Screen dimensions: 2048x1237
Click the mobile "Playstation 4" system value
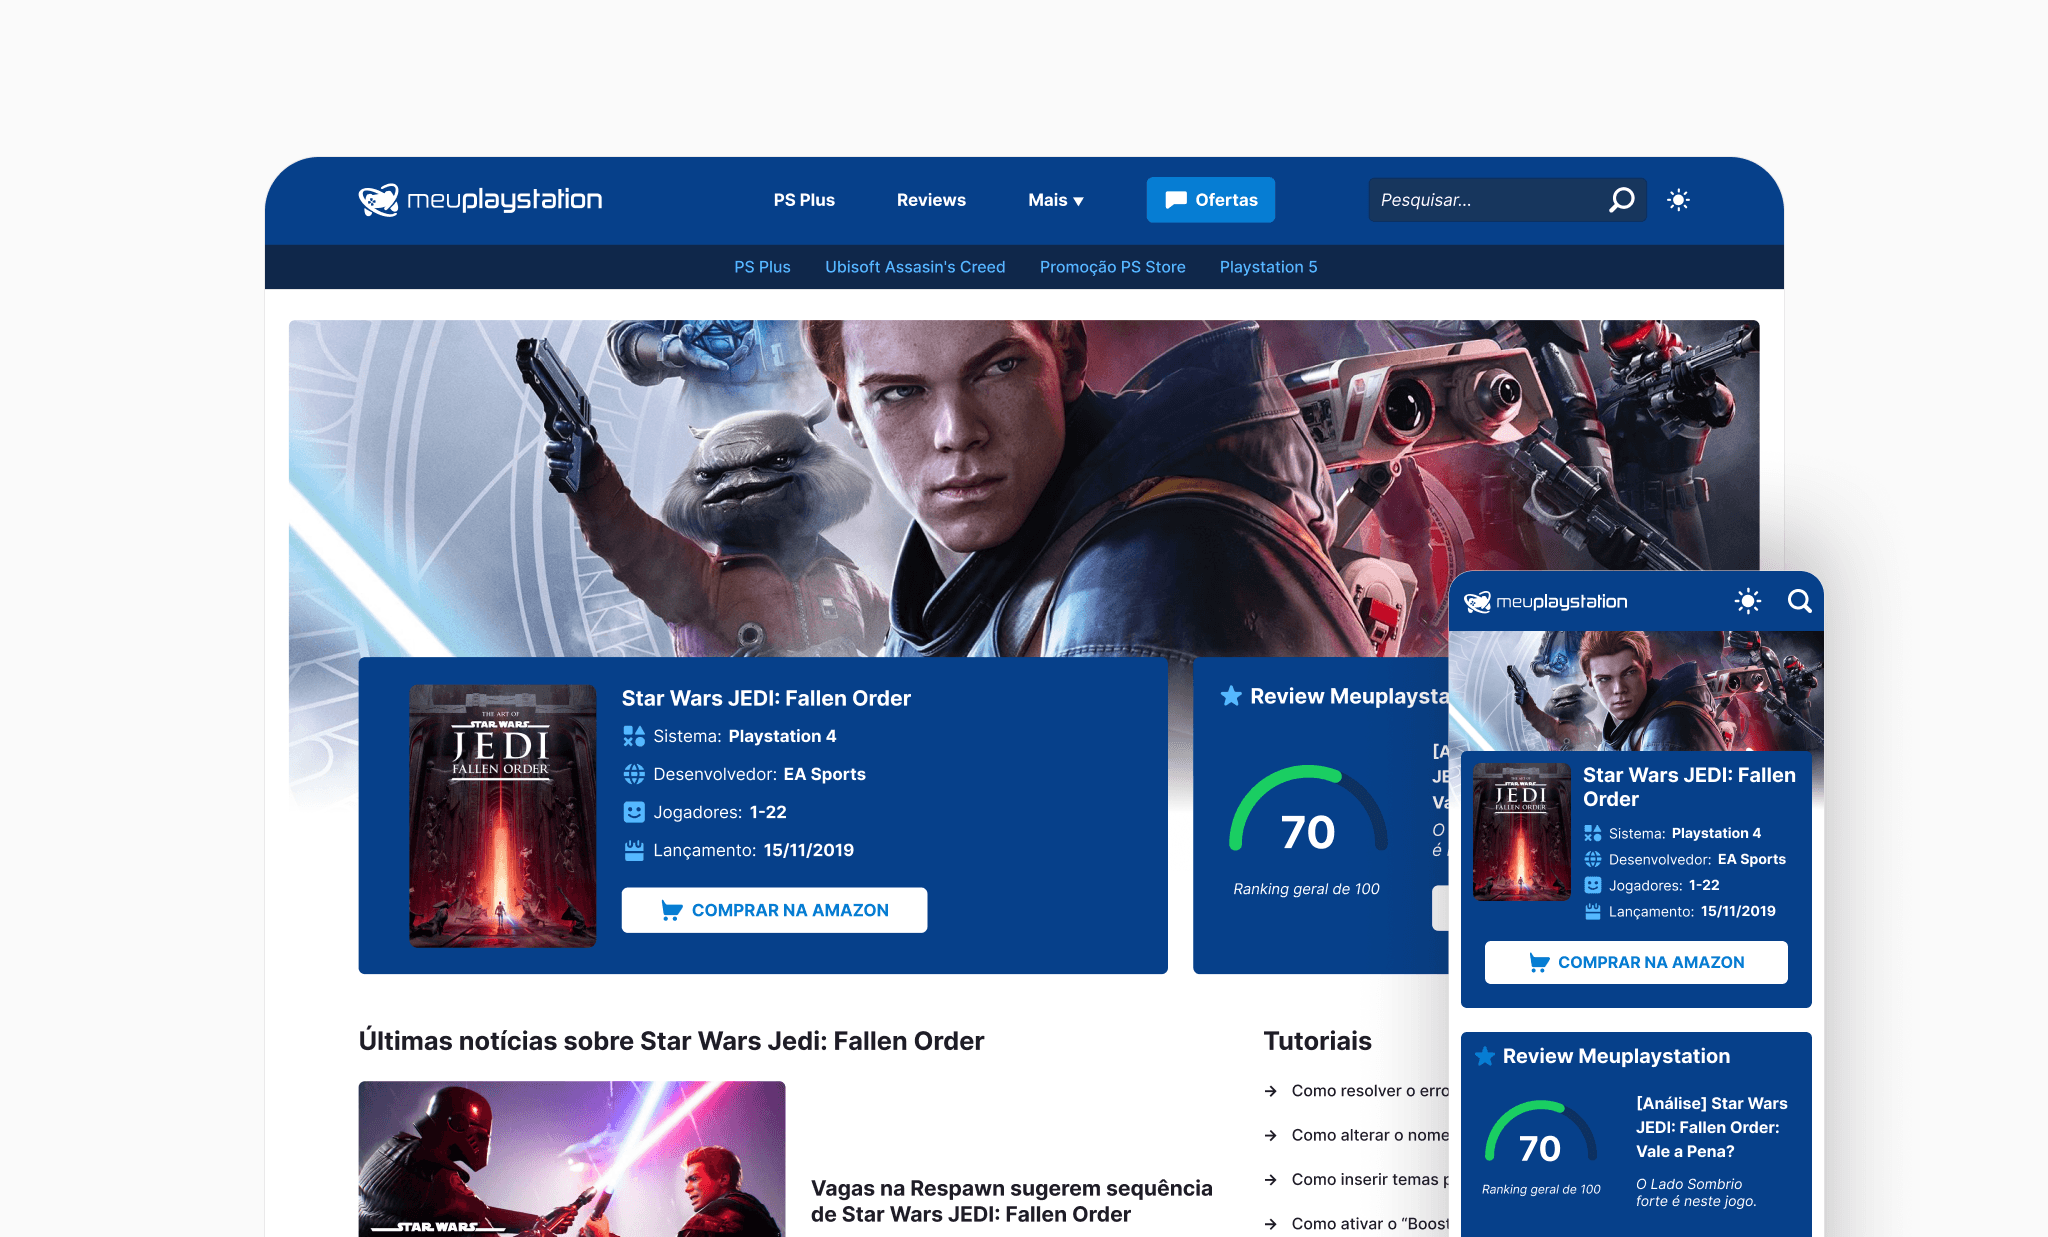(1716, 833)
